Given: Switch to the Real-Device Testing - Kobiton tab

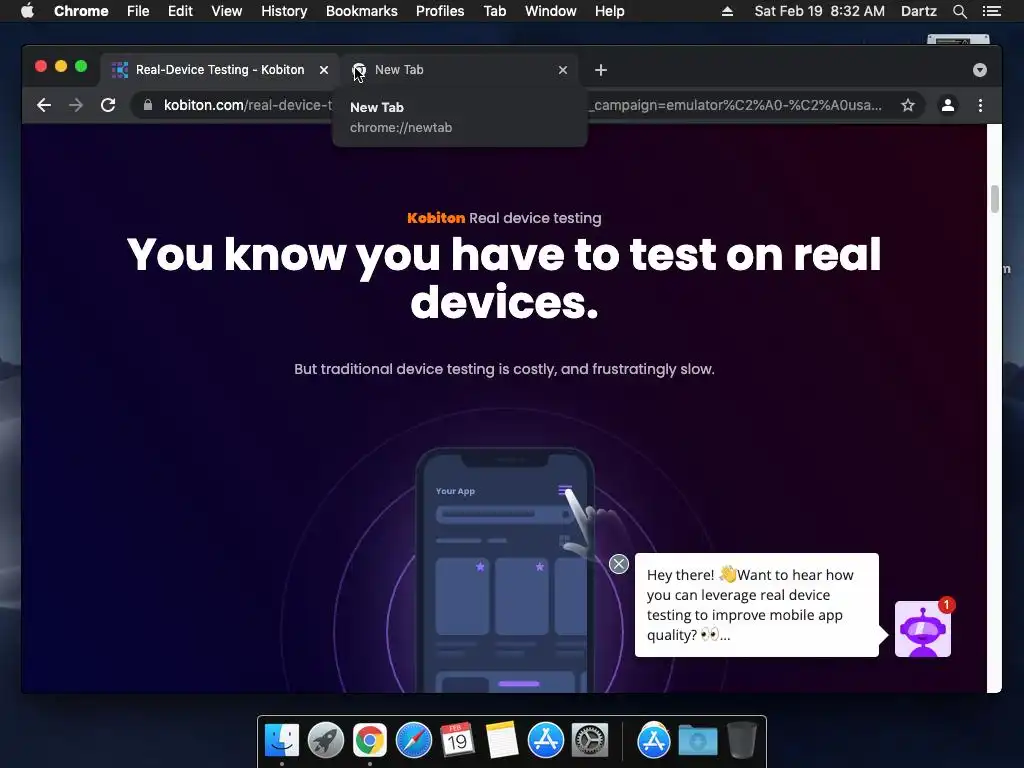Looking at the screenshot, I should point(219,70).
